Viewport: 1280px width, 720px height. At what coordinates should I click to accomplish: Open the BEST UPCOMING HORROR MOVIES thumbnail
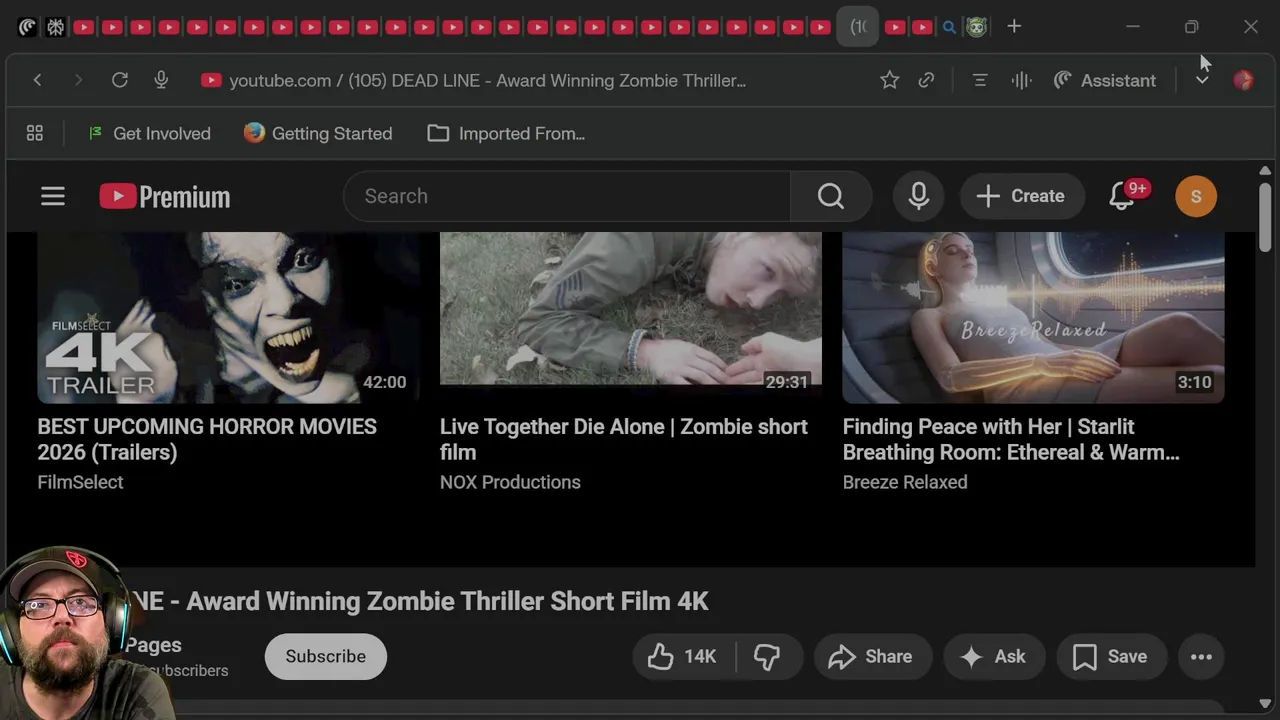point(228,317)
